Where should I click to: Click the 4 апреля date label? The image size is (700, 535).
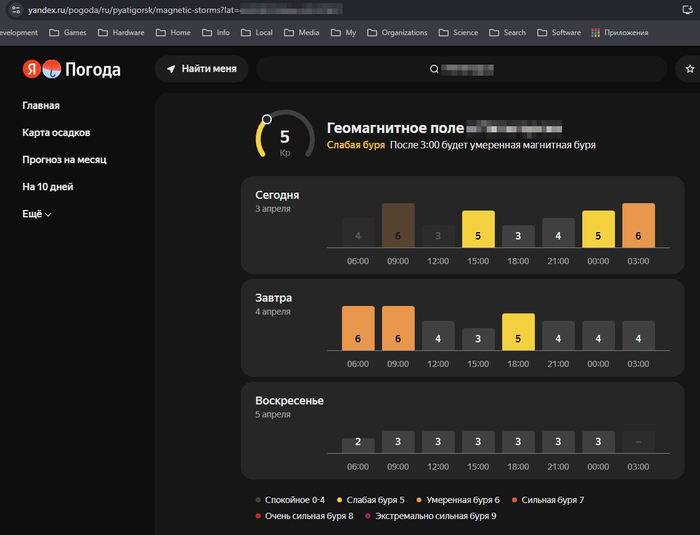273,311
